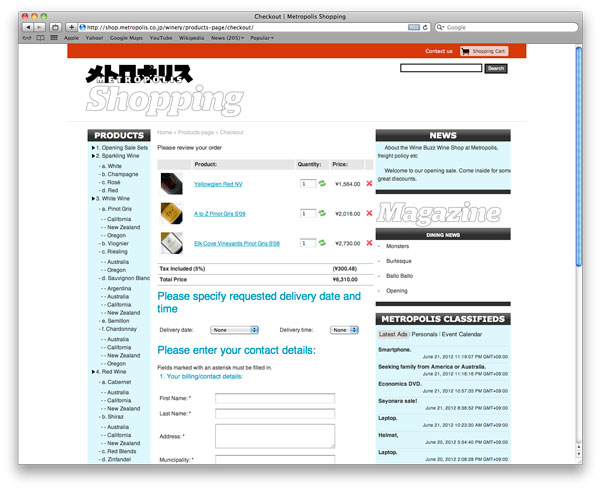Open Delivery time dropdown
Screen dimensions: 600x489
tap(345, 330)
